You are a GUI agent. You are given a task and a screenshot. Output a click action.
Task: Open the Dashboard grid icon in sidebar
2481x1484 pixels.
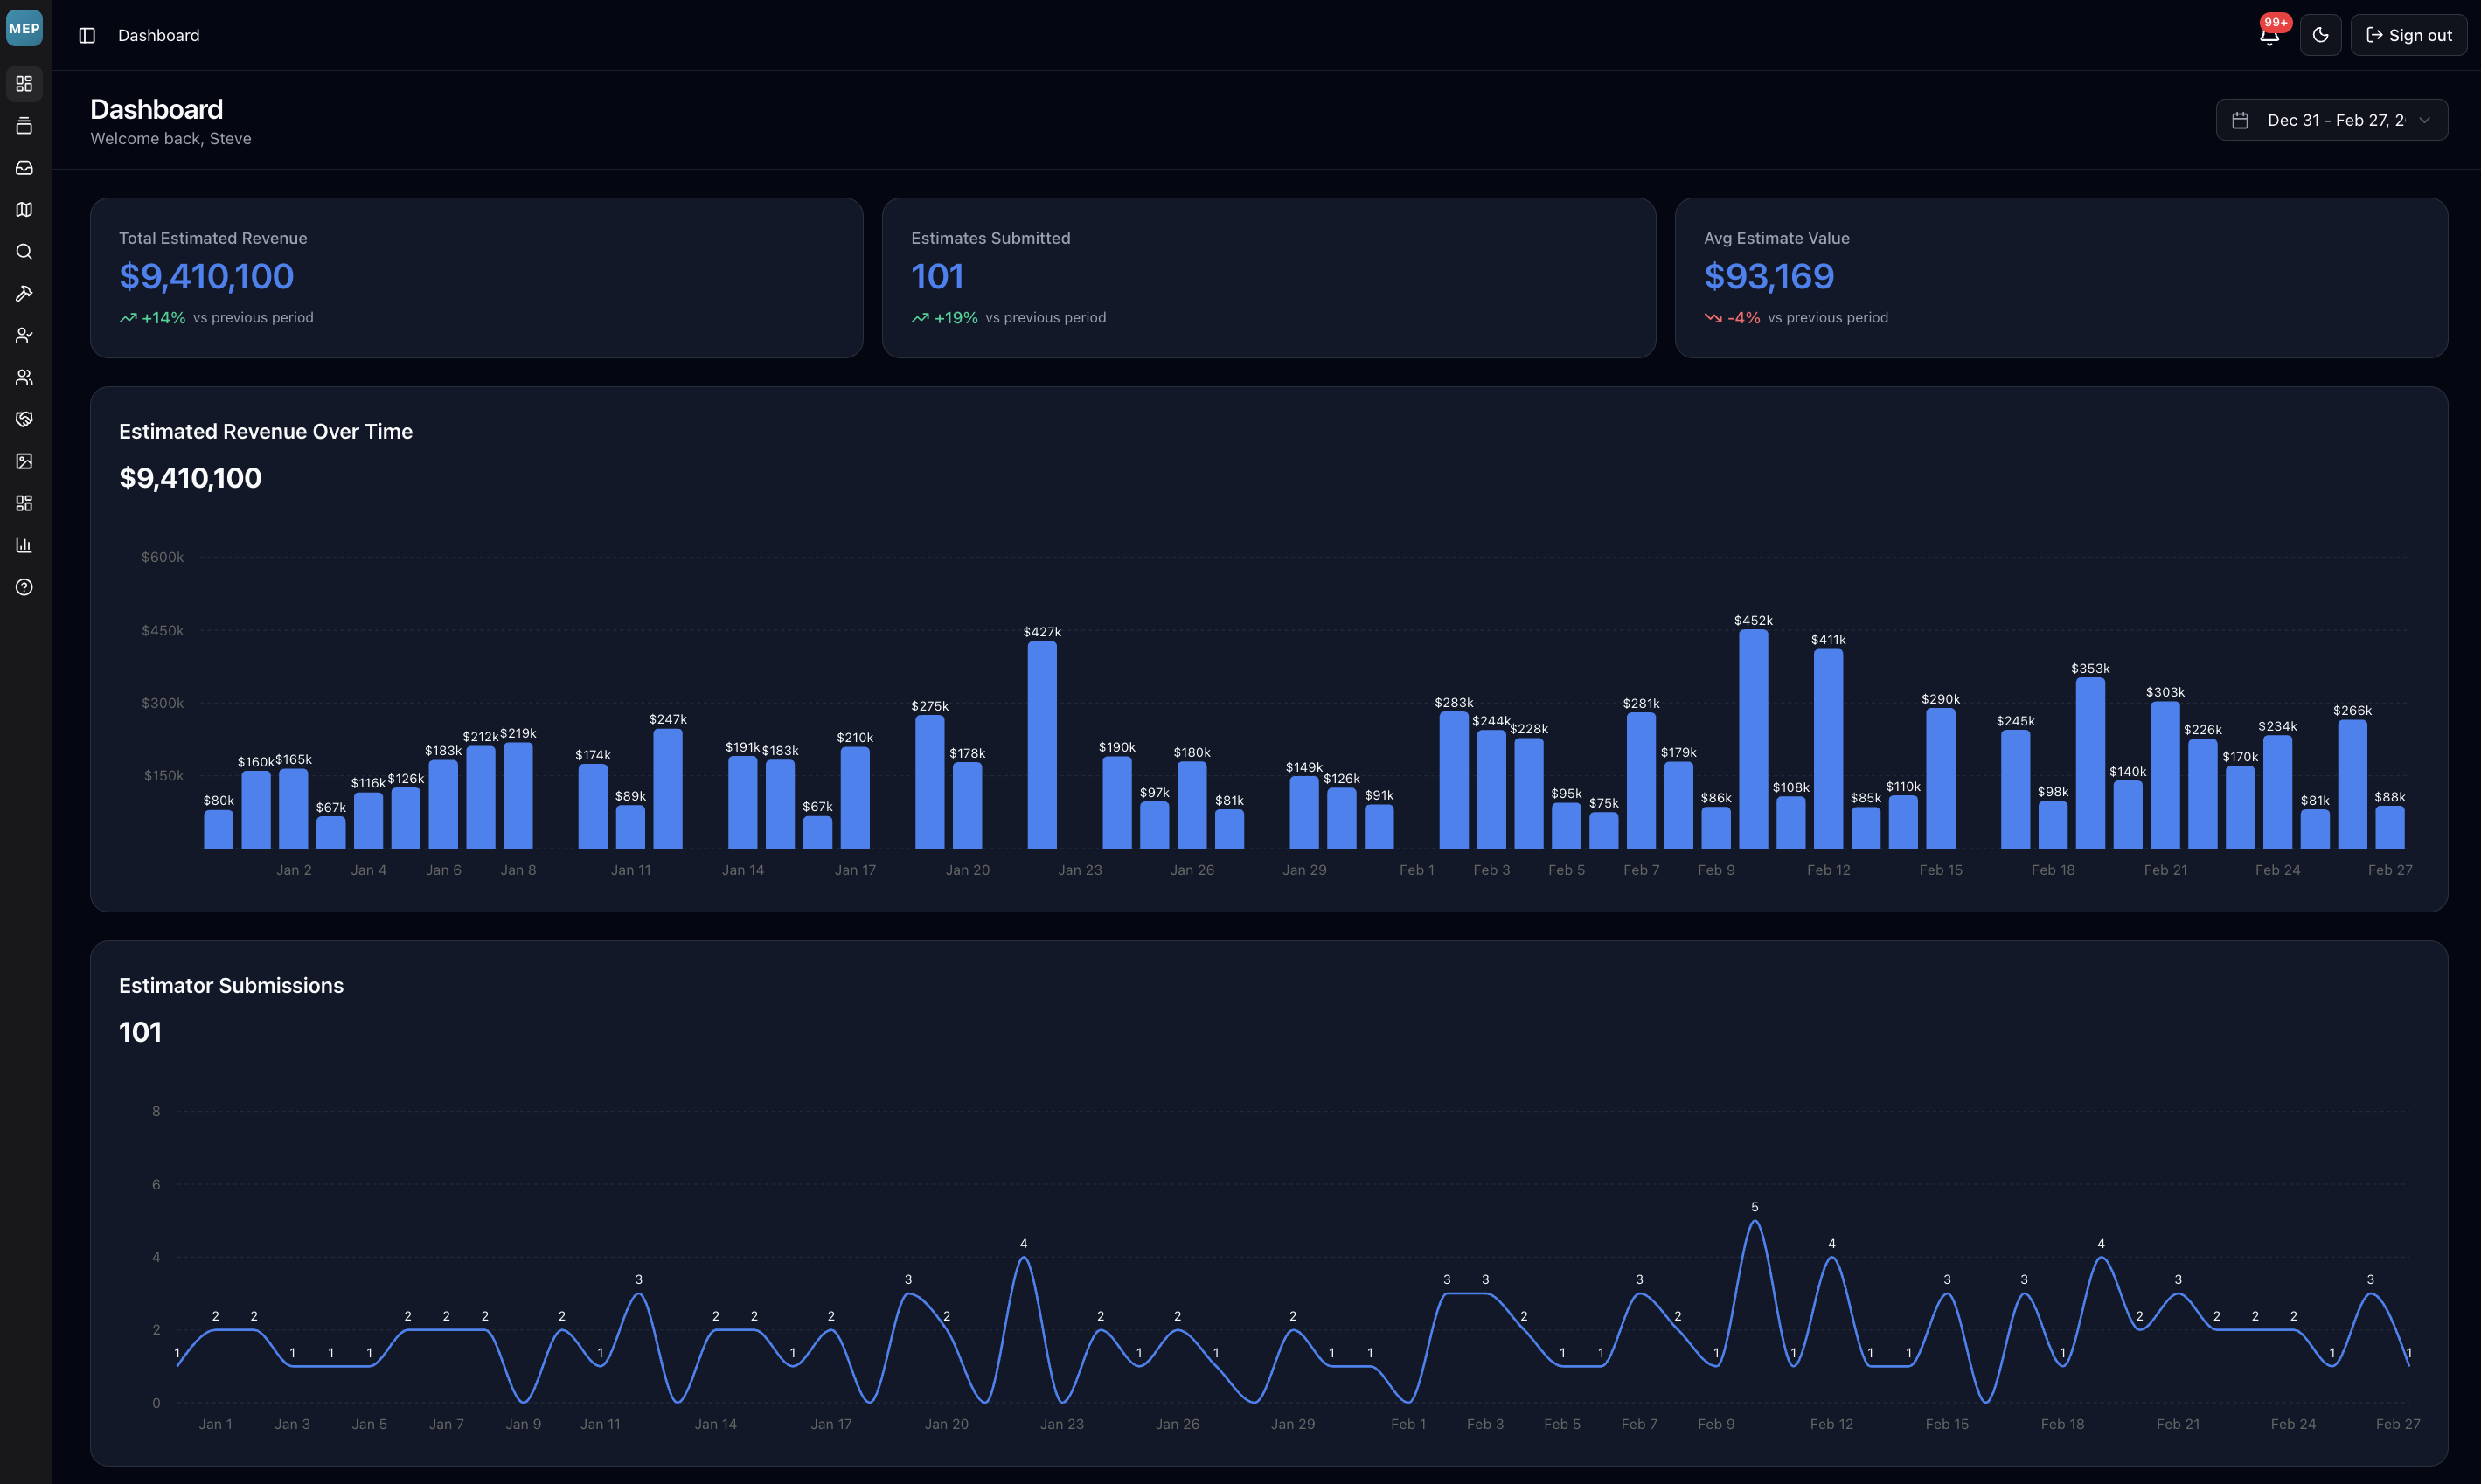tap(24, 84)
